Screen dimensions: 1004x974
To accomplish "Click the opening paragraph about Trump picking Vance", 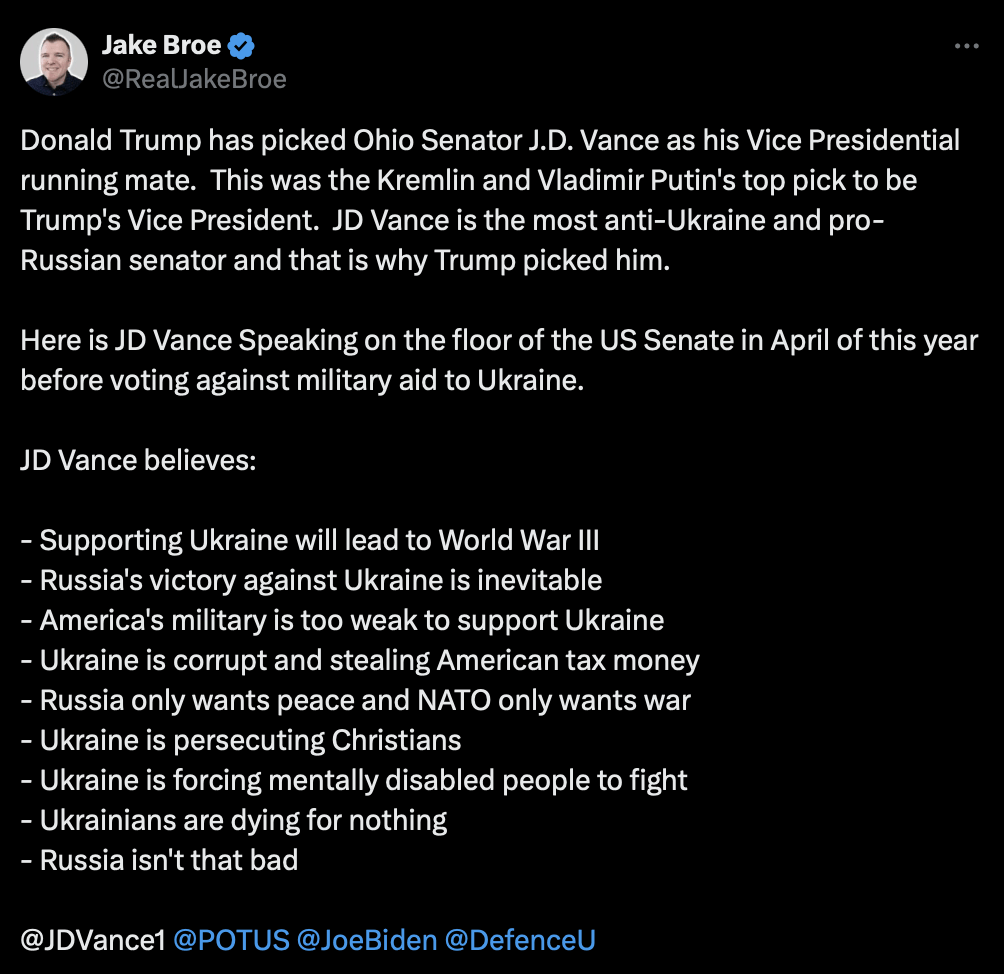I will click(x=490, y=200).
